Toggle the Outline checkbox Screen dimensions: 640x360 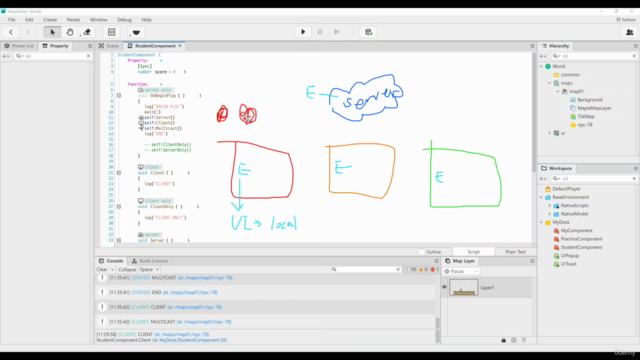coord(422,252)
